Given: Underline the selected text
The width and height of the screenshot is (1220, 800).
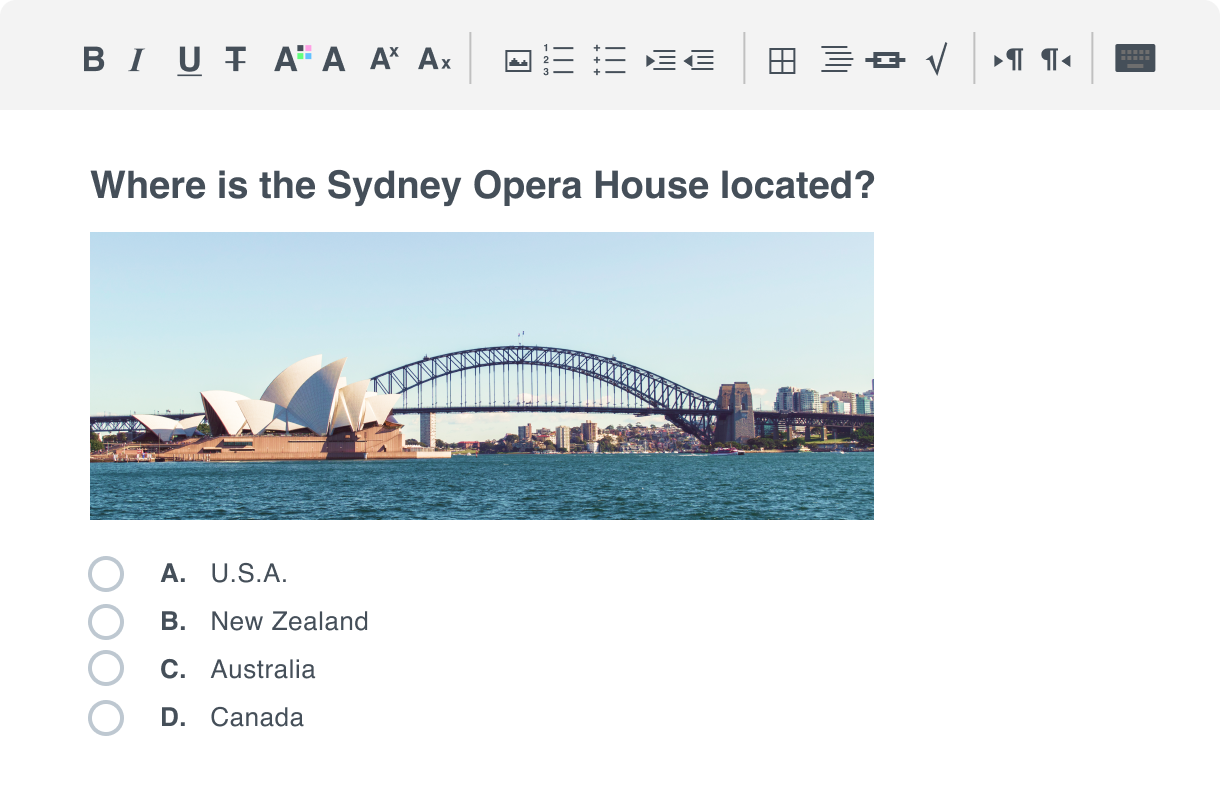Looking at the screenshot, I should click(189, 60).
